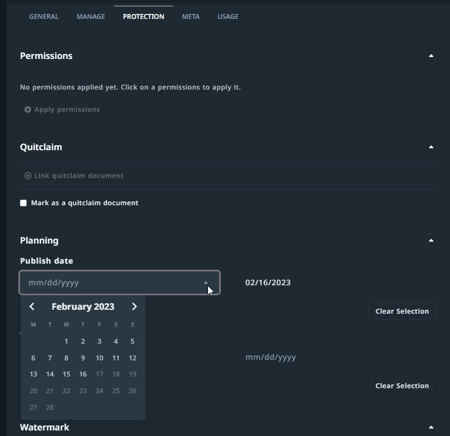Image resolution: width=450 pixels, height=436 pixels.
Task: Click the 02/16/2023 date text
Action: click(268, 283)
